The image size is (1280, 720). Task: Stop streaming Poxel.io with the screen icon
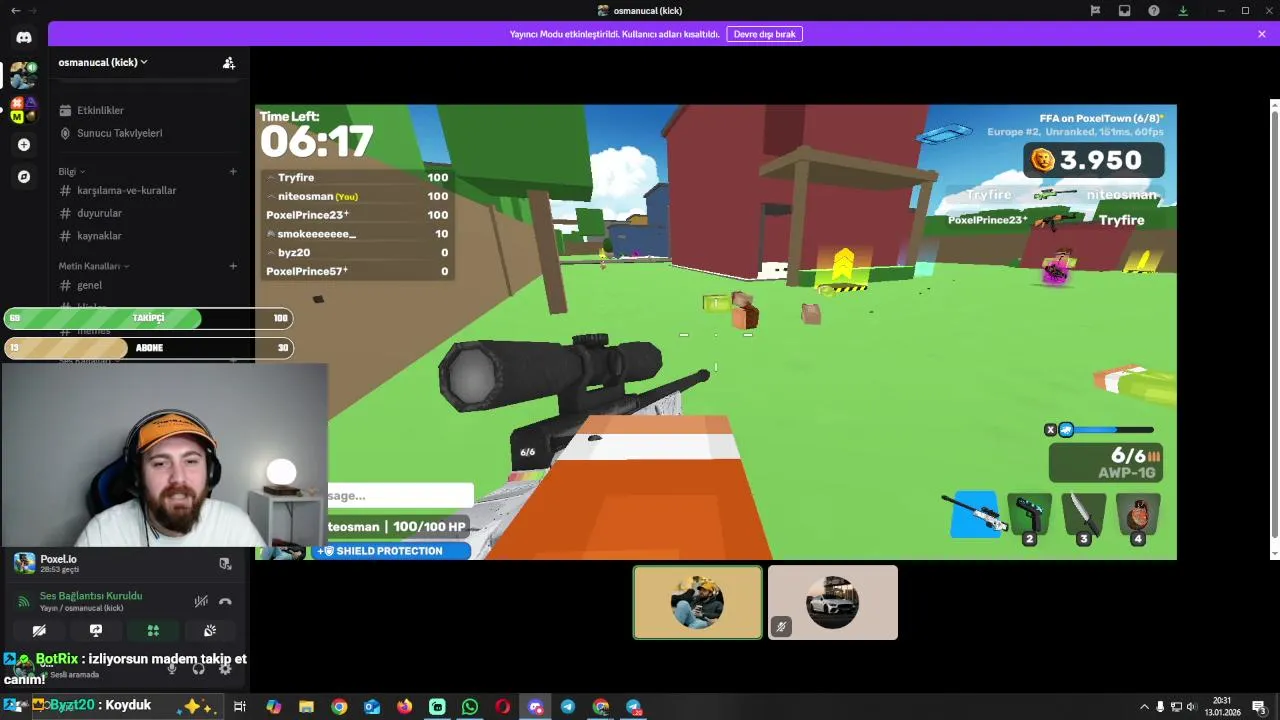pyautogui.click(x=225, y=563)
